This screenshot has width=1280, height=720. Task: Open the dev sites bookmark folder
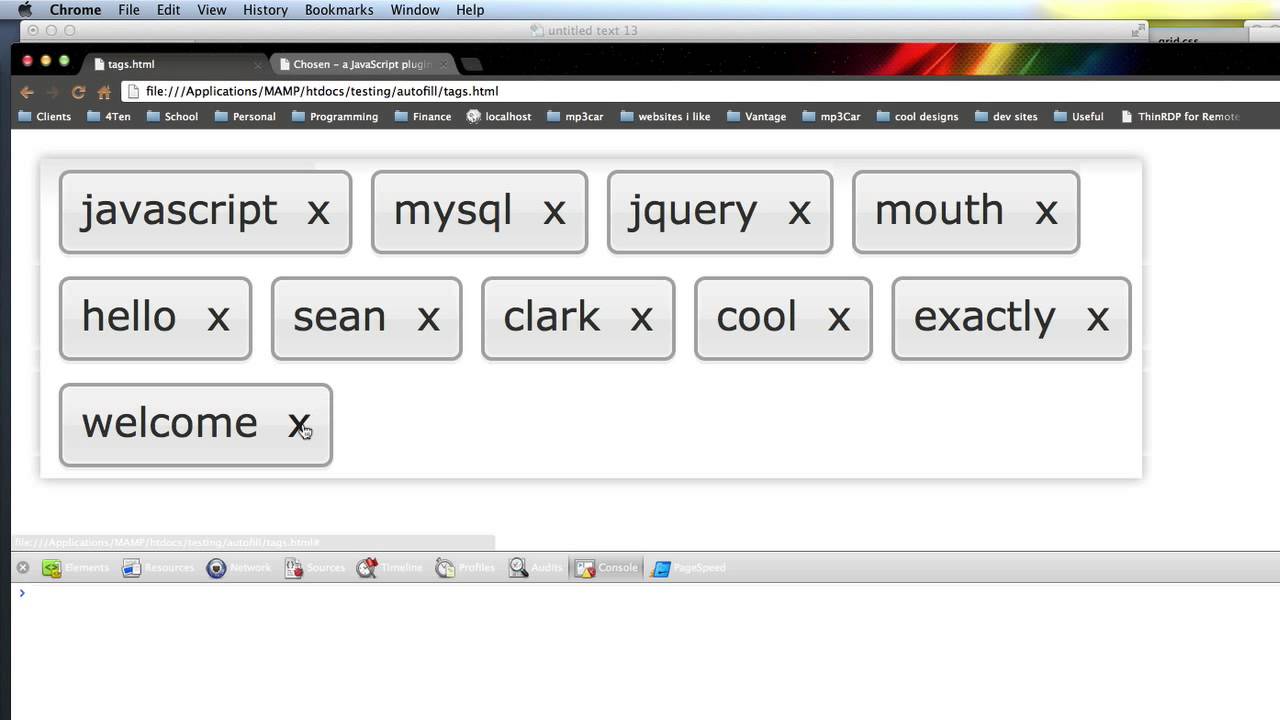[1006, 117]
